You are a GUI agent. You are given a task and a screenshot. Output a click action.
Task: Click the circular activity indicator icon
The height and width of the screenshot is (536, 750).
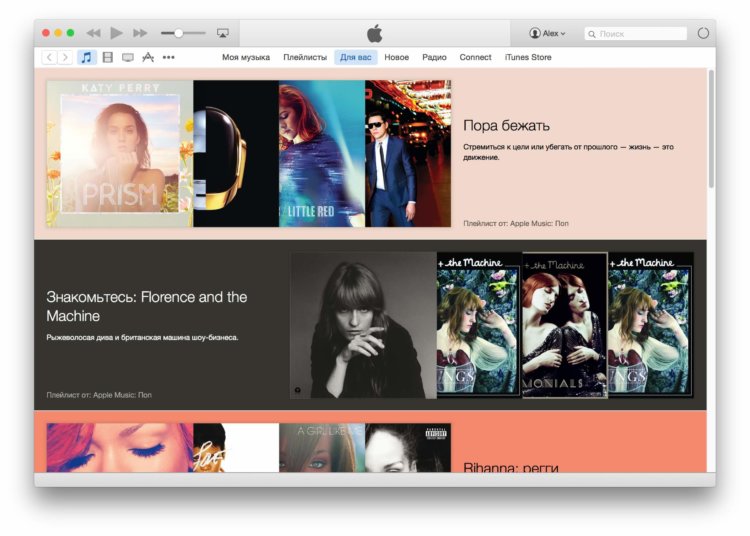click(x=703, y=33)
